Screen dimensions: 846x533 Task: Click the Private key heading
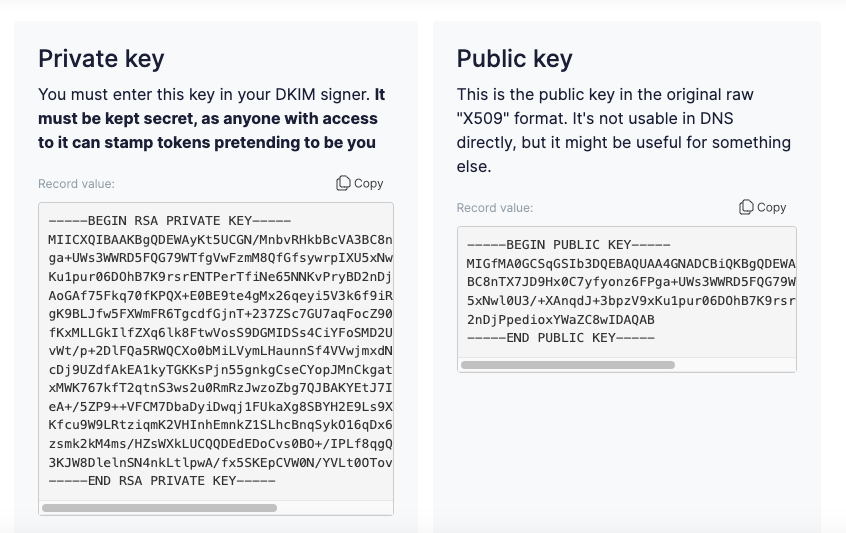click(x=101, y=58)
